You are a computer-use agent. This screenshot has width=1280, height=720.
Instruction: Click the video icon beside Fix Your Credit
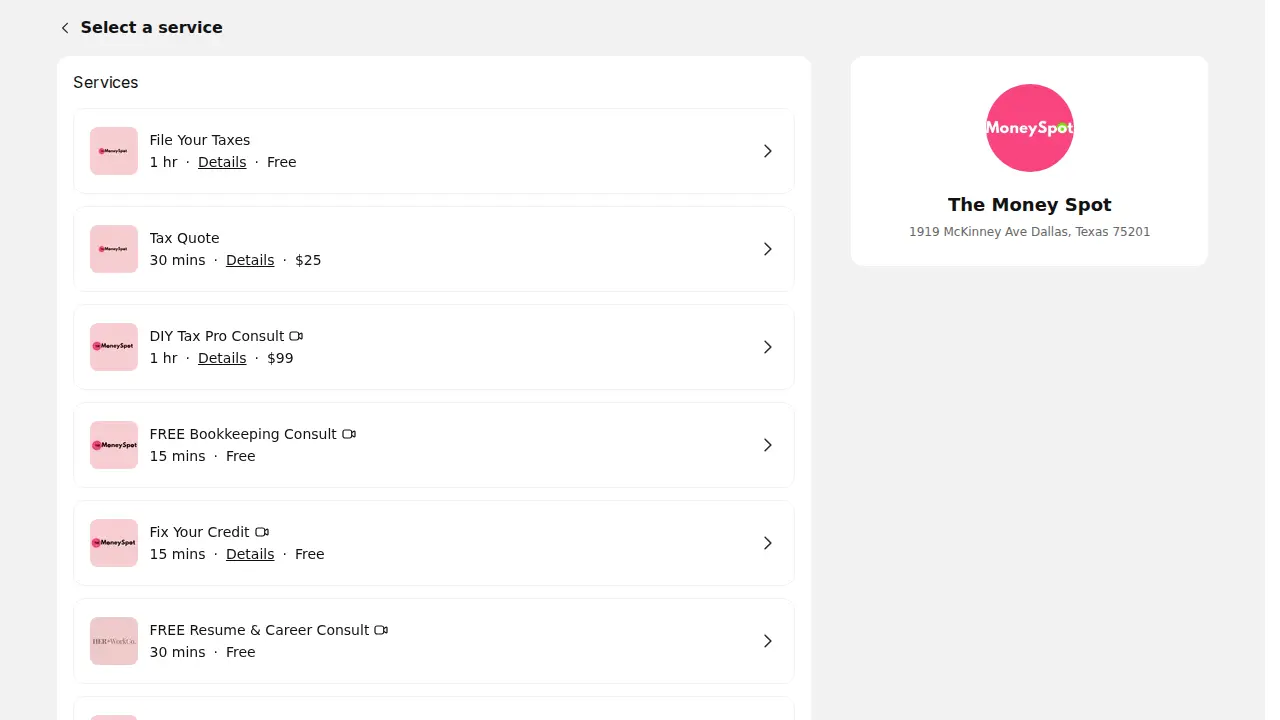[262, 532]
